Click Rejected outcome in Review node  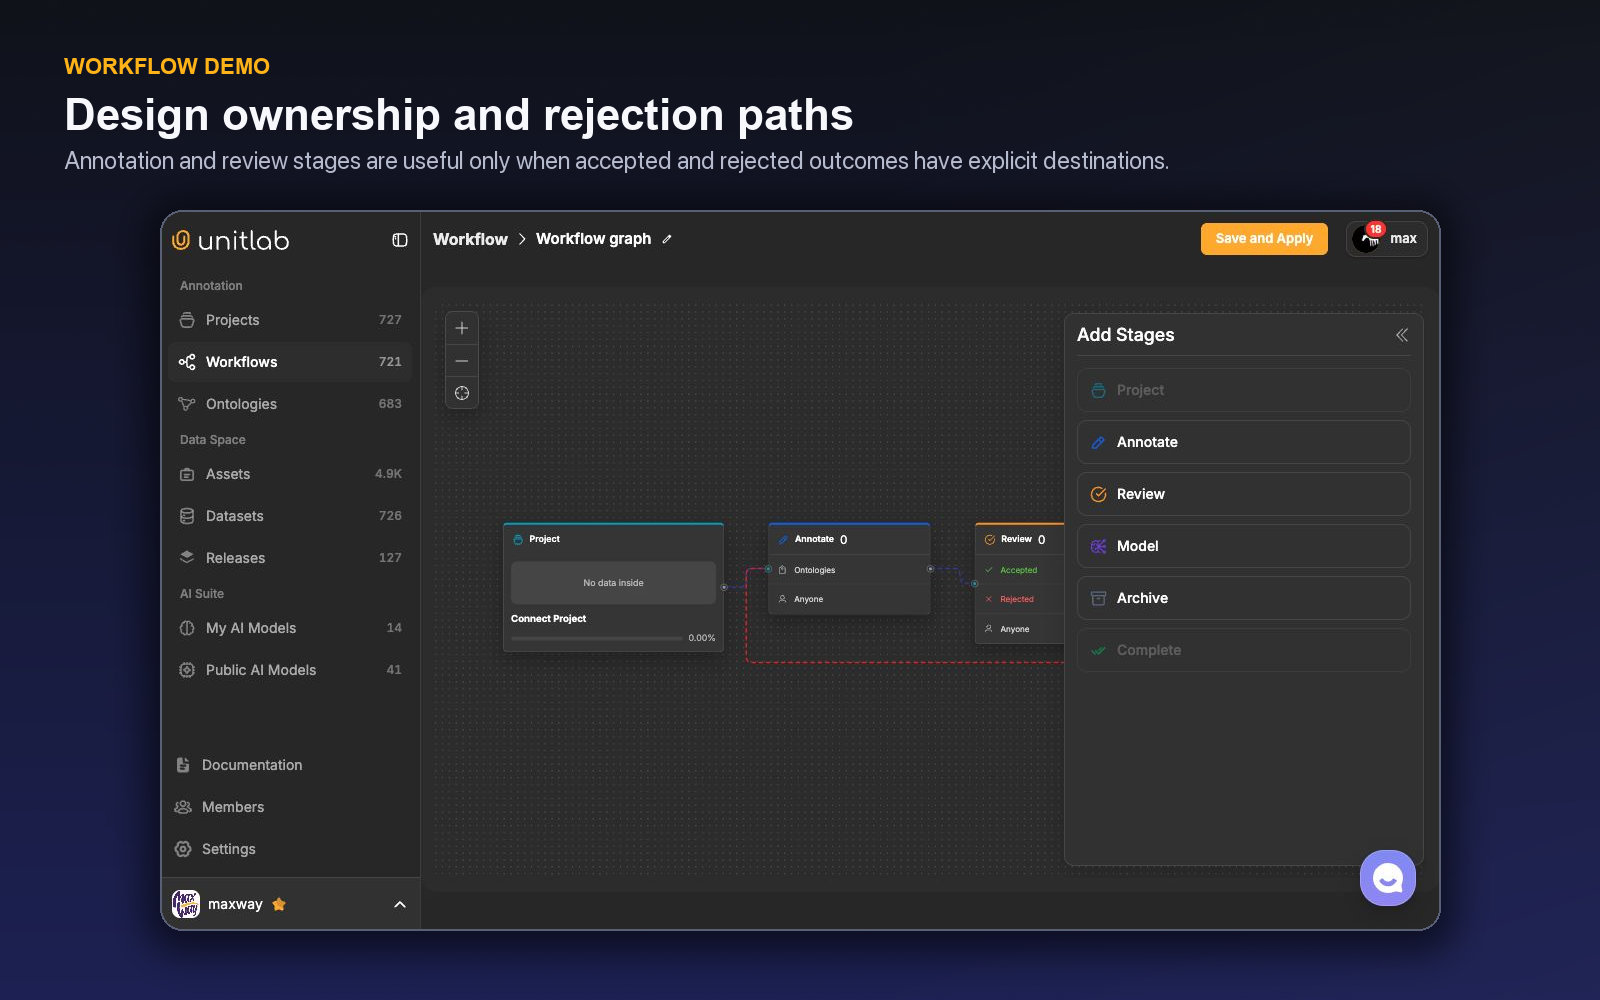[1020, 599]
